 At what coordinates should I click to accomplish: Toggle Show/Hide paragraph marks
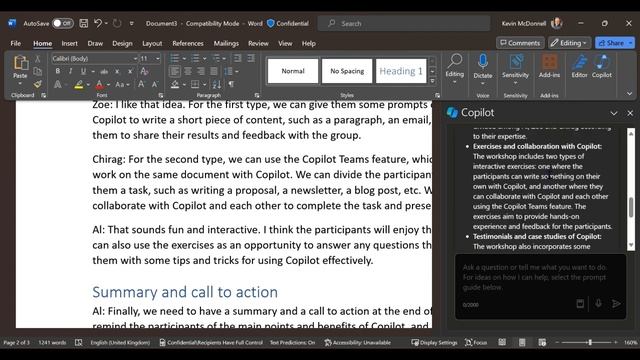tap(231, 84)
